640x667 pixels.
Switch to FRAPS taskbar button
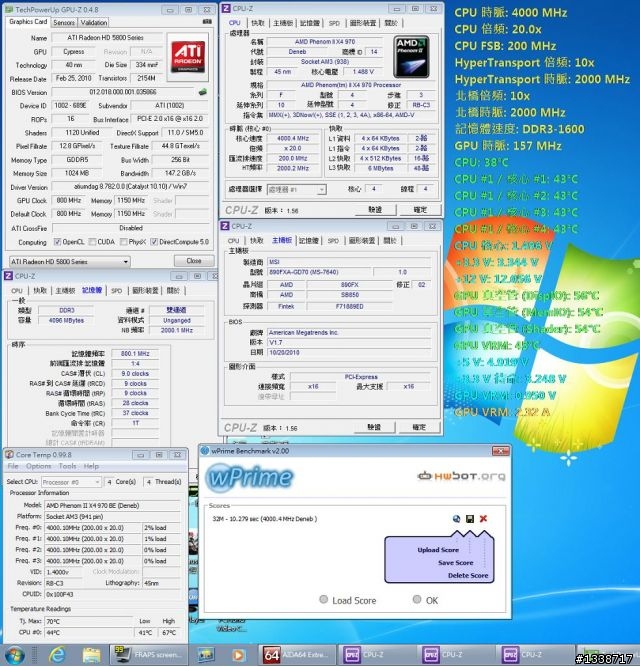pyautogui.click(x=147, y=655)
